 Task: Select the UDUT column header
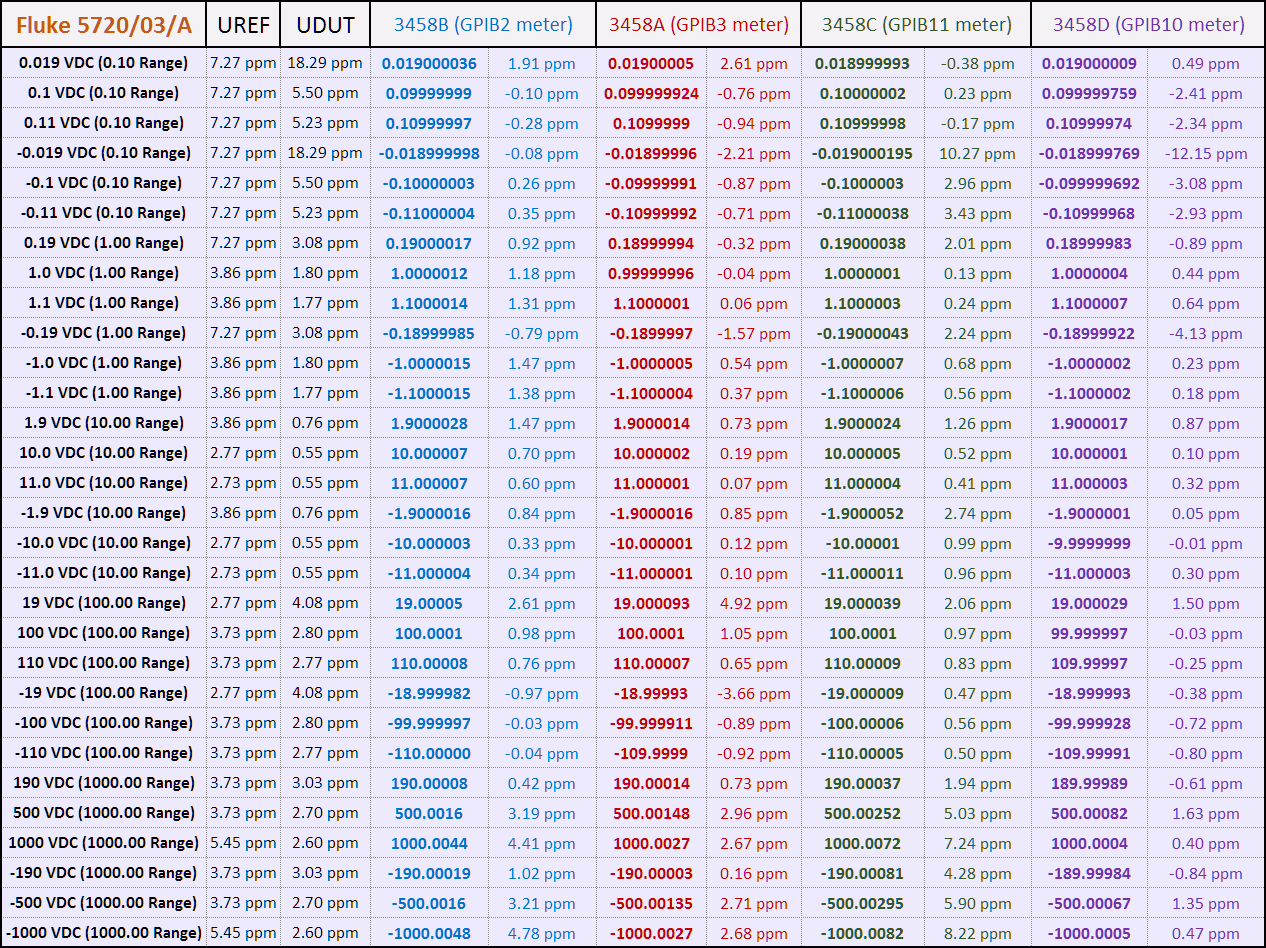[325, 24]
